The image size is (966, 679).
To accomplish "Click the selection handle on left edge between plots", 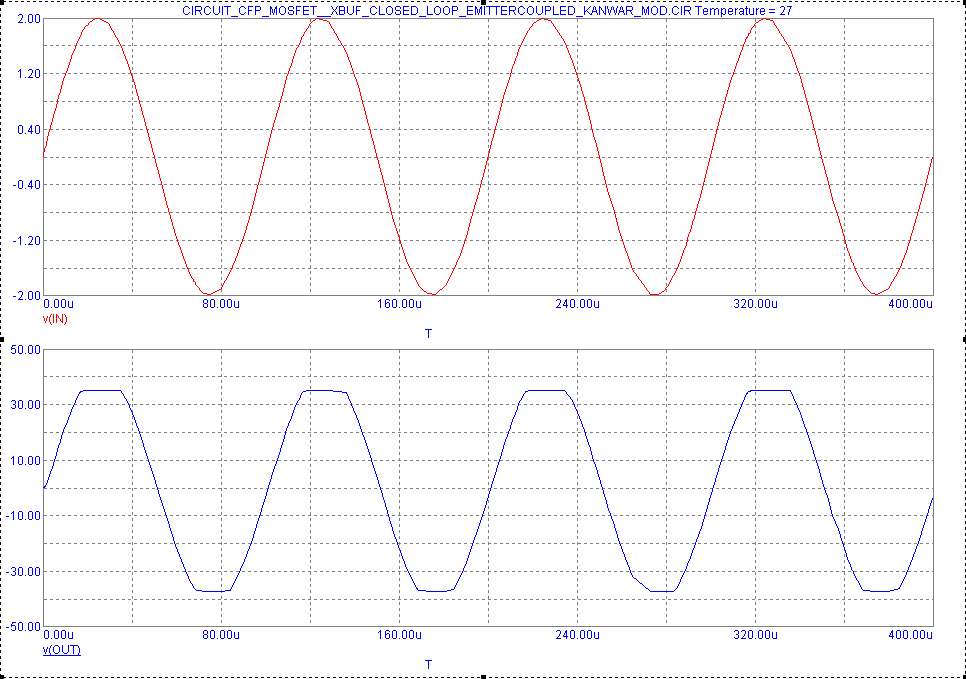I will (2, 340).
